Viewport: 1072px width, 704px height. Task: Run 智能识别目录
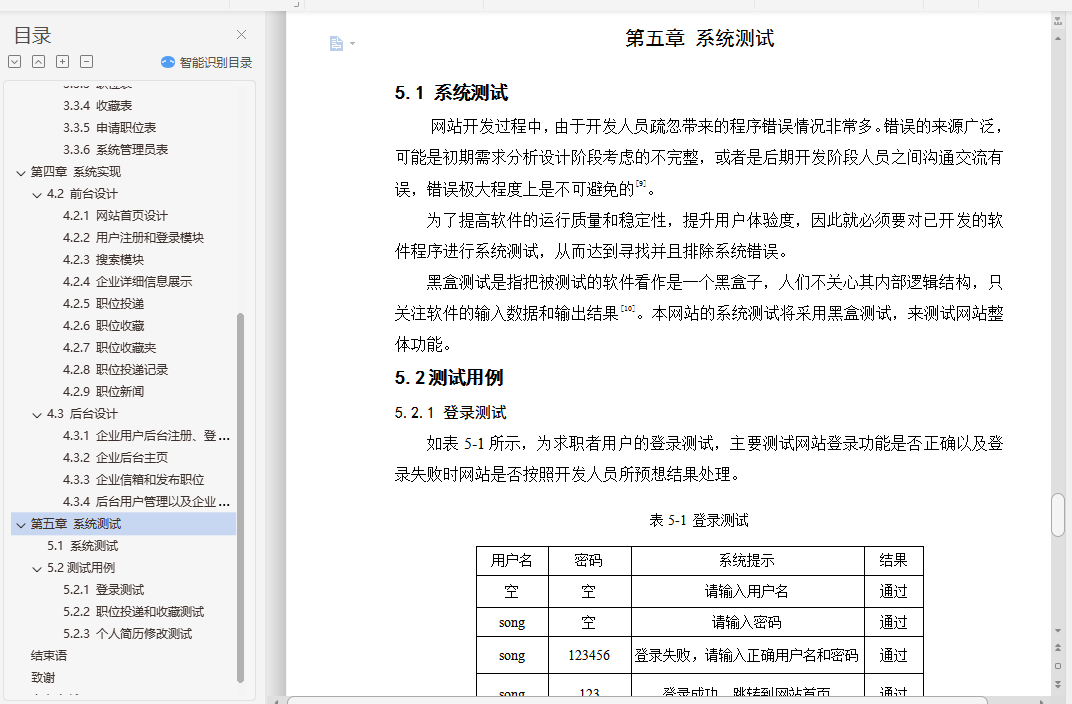click(x=215, y=63)
